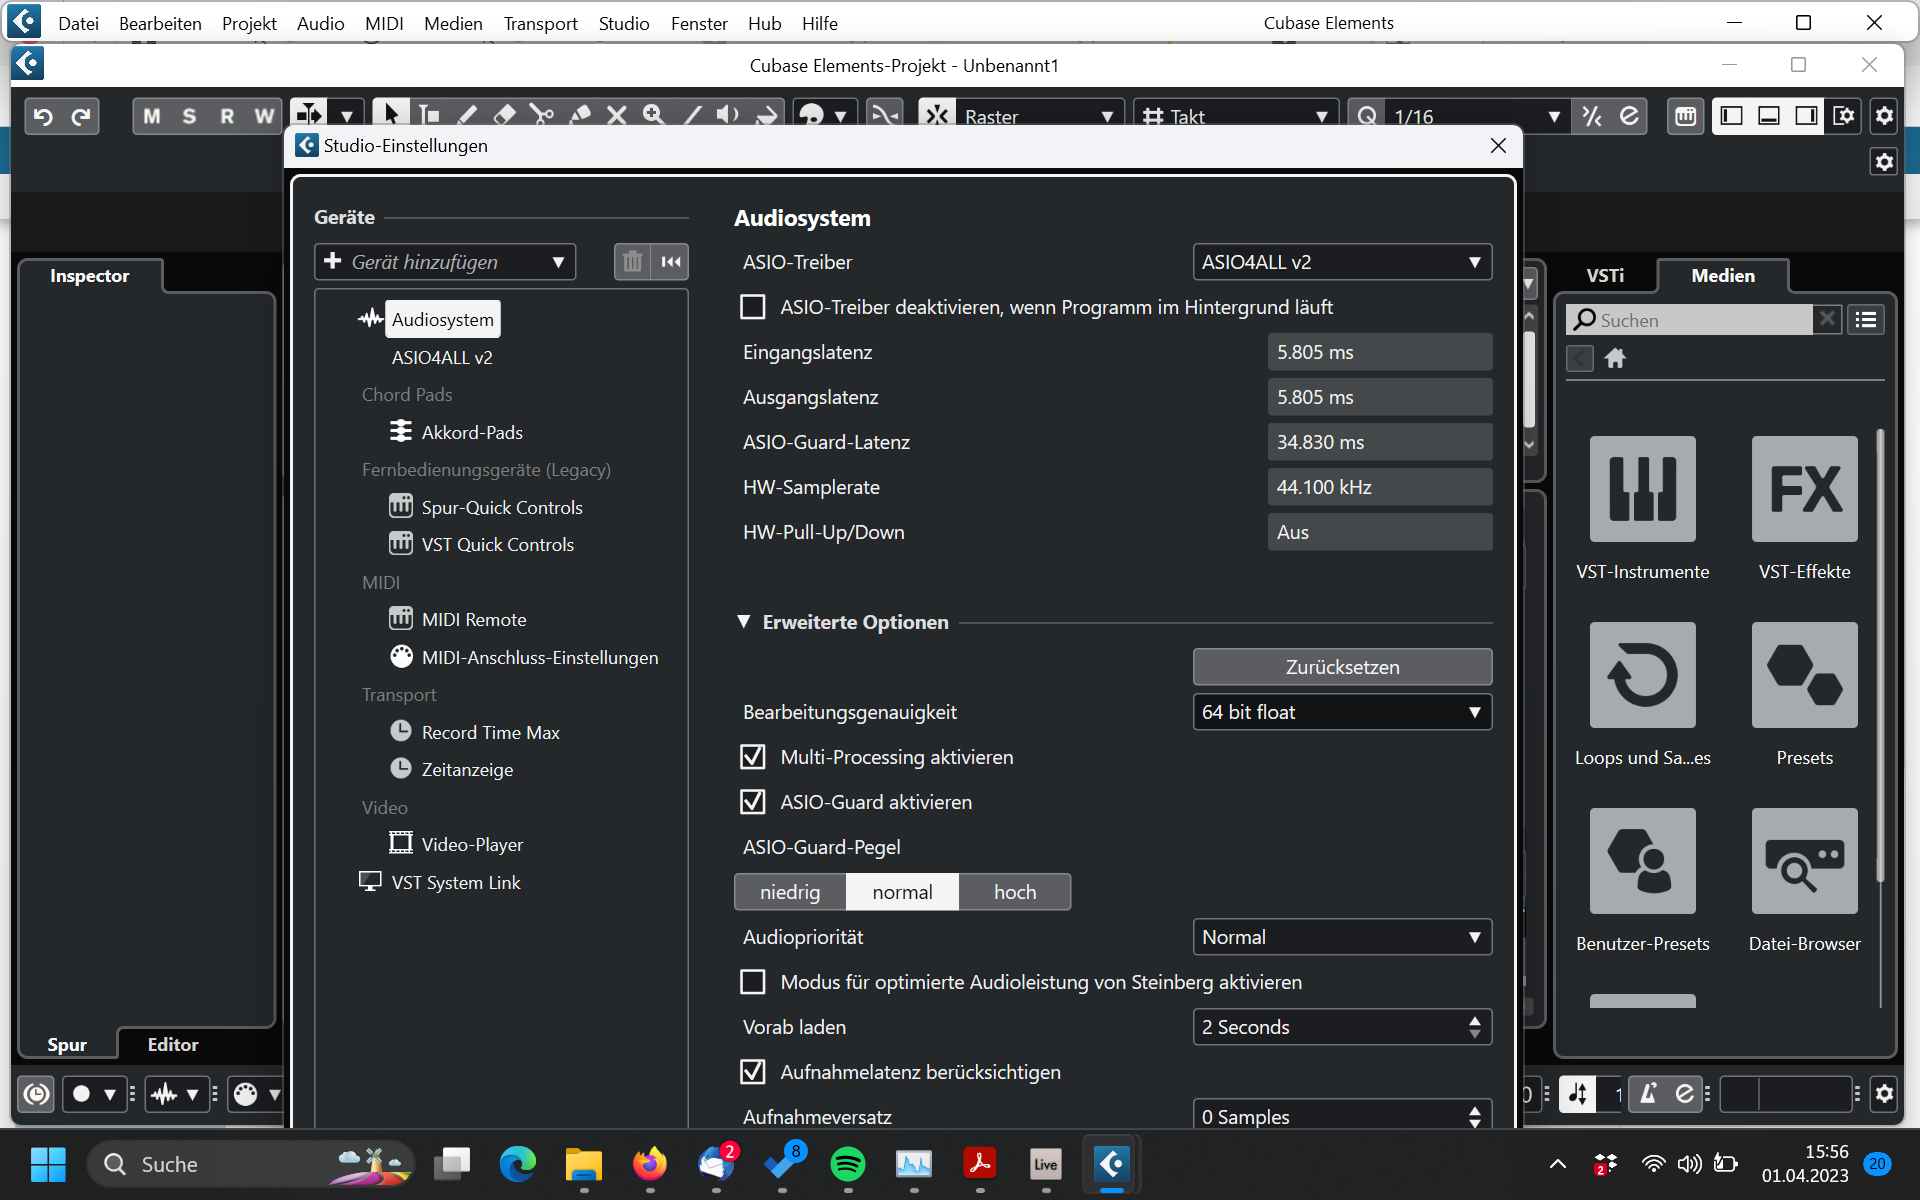This screenshot has height=1200, width=1920.
Task: Open VST-Instrumente tile in Medien
Action: [x=1643, y=489]
